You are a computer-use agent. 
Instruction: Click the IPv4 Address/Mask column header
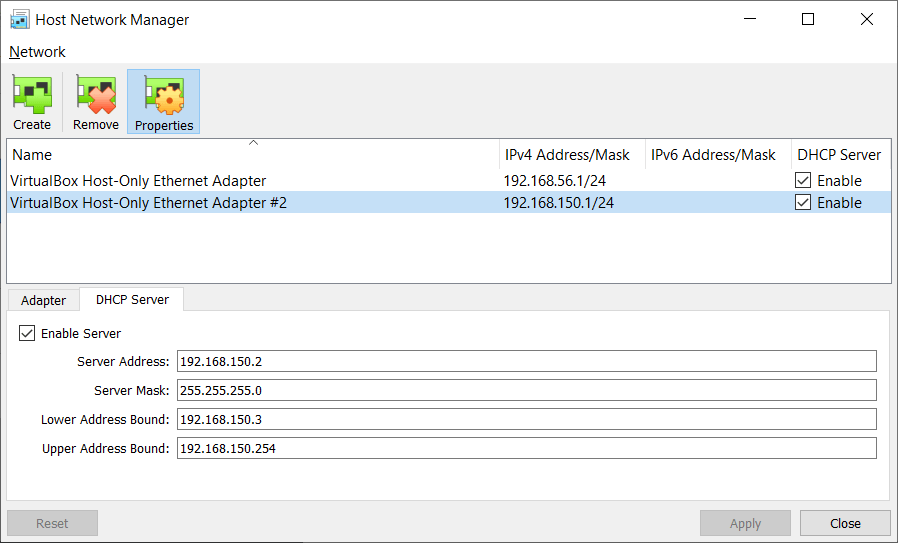tap(567, 155)
